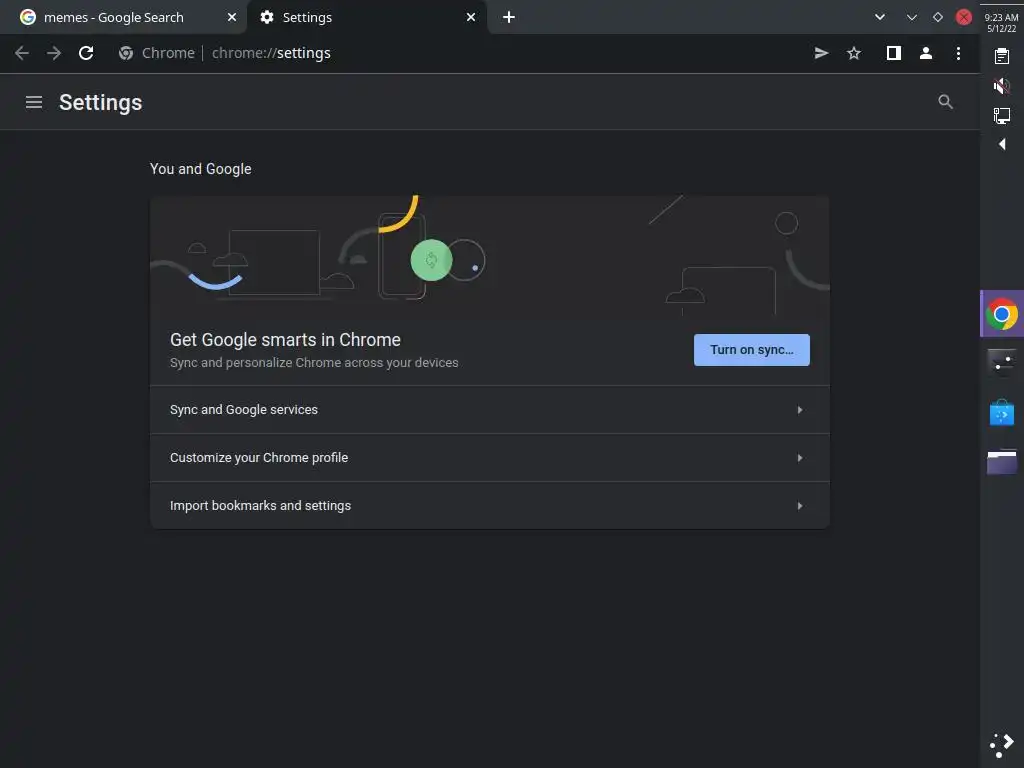This screenshot has height=768, width=1024.
Task: Share this page via send icon
Action: 822,53
